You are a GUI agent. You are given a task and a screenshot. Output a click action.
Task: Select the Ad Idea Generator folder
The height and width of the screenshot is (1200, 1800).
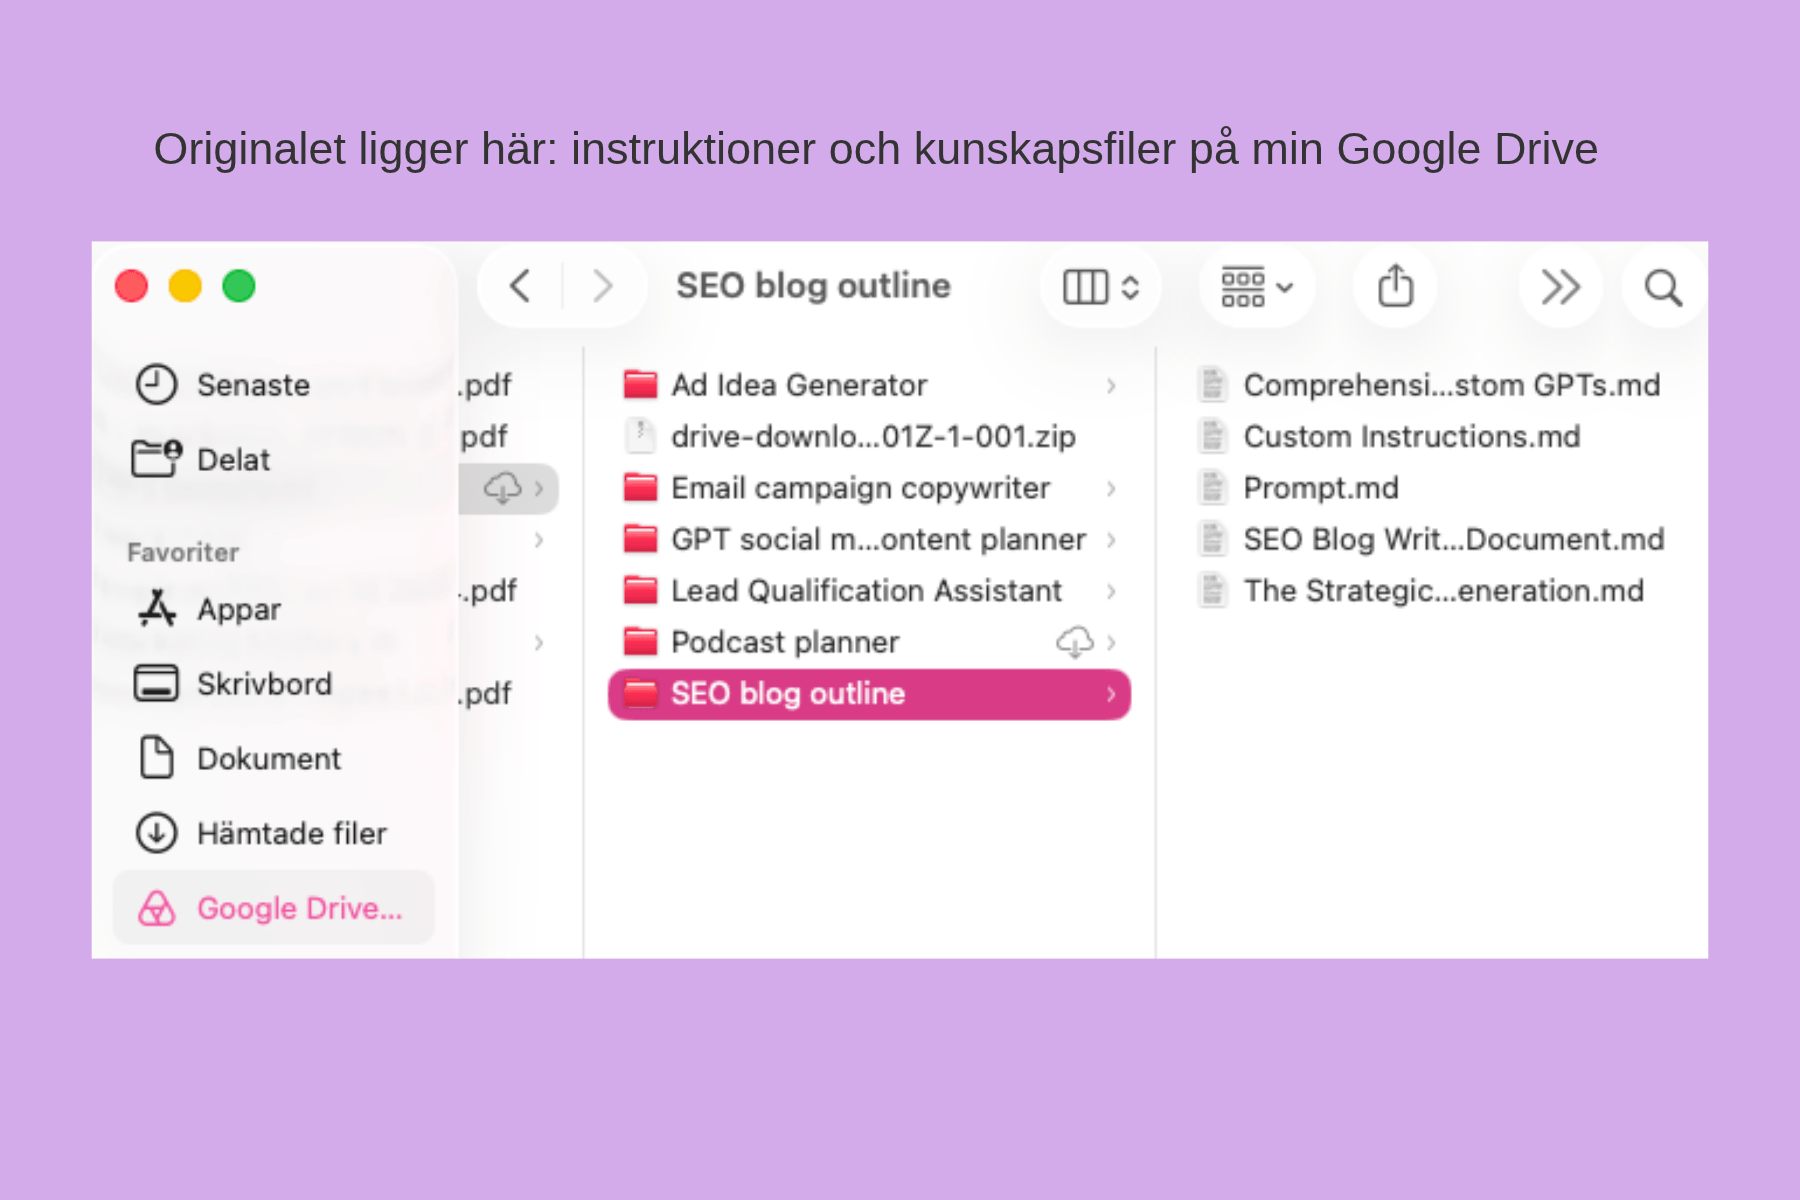[x=868, y=385]
